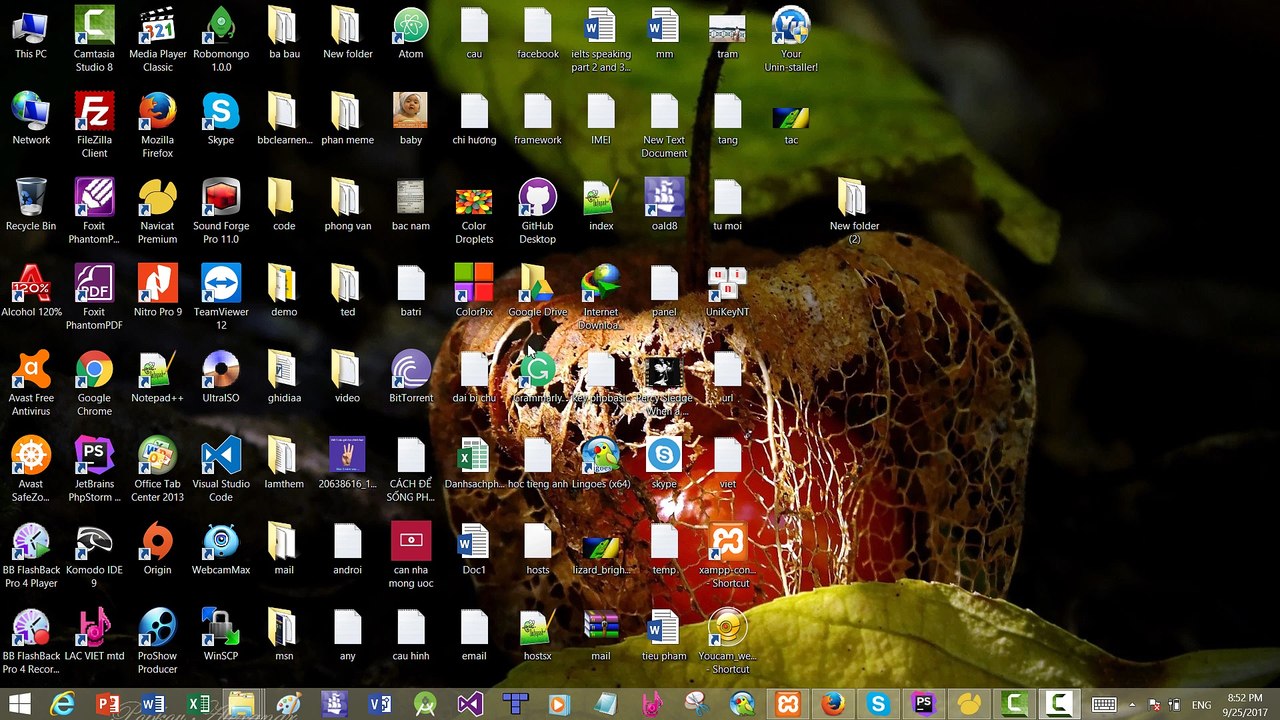
Task: Open the Network desktop icon
Action: tap(31, 119)
